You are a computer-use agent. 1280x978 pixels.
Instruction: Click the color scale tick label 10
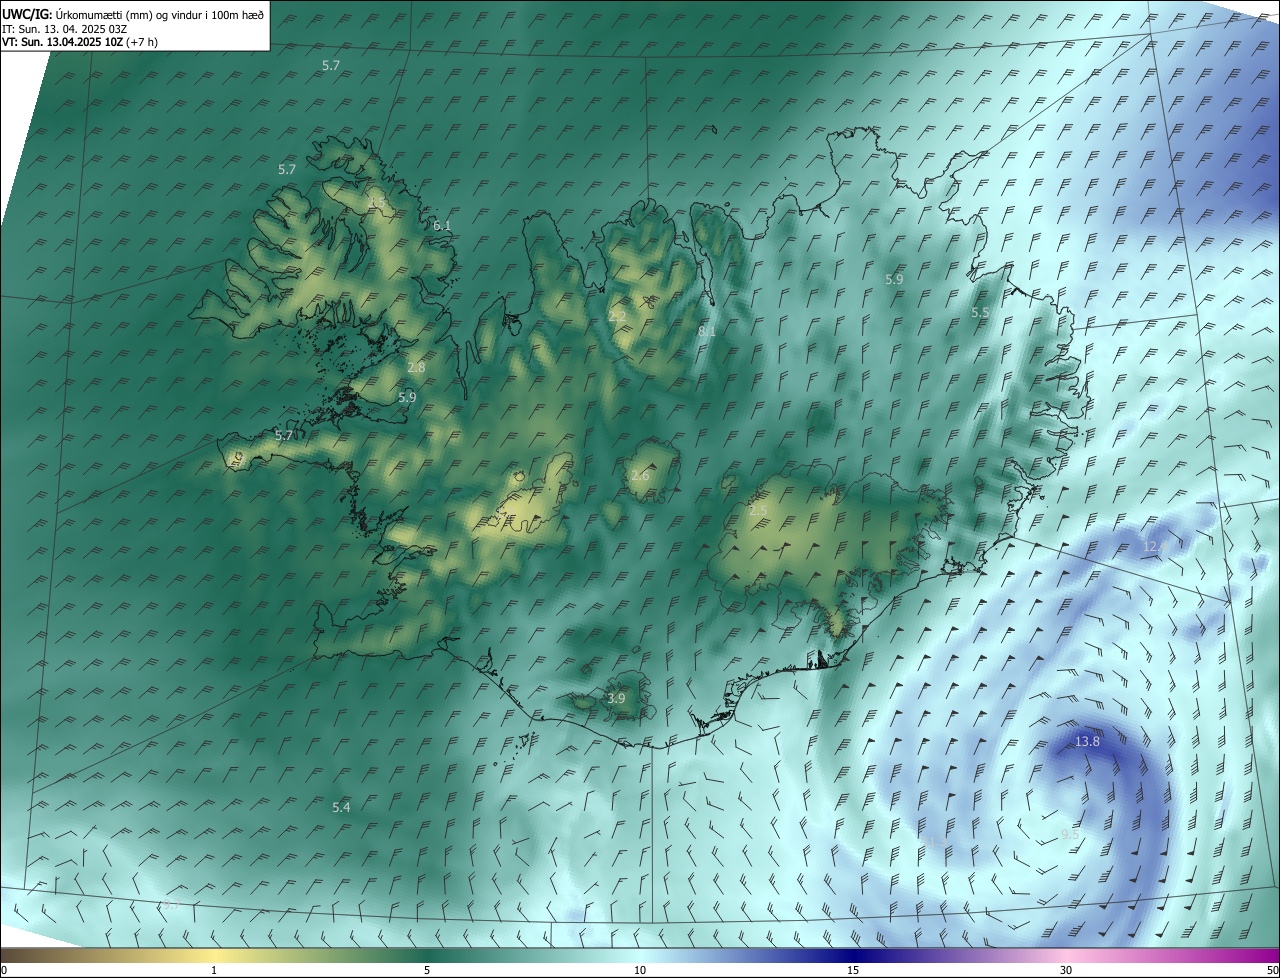pyautogui.click(x=640, y=970)
